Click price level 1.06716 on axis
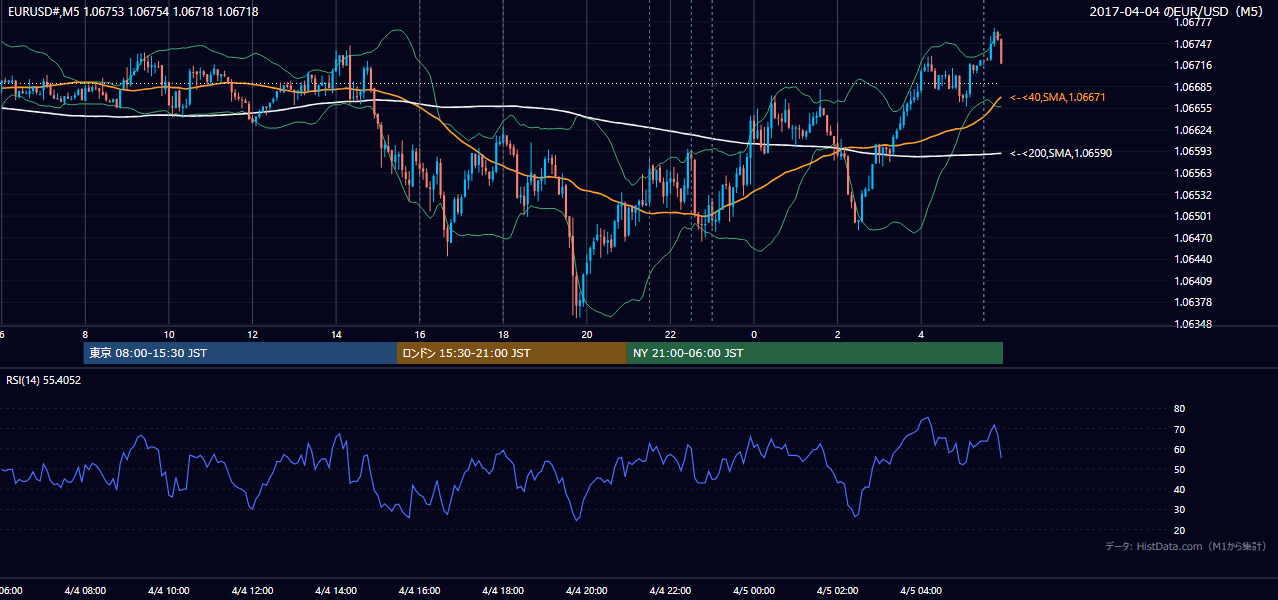The image size is (1278, 600). [1194, 65]
